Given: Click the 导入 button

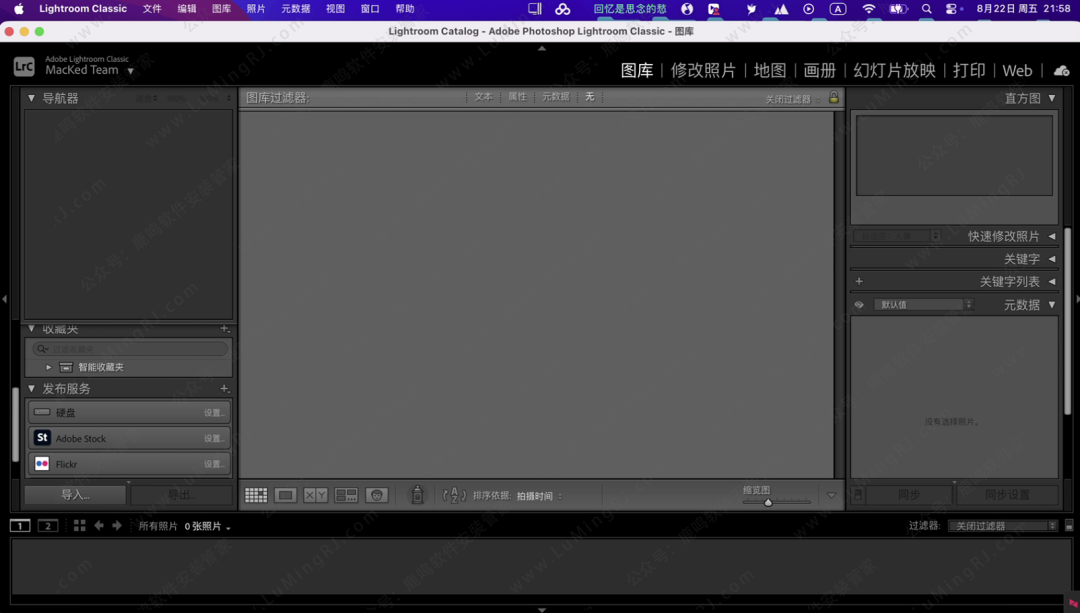Looking at the screenshot, I should tap(74, 494).
